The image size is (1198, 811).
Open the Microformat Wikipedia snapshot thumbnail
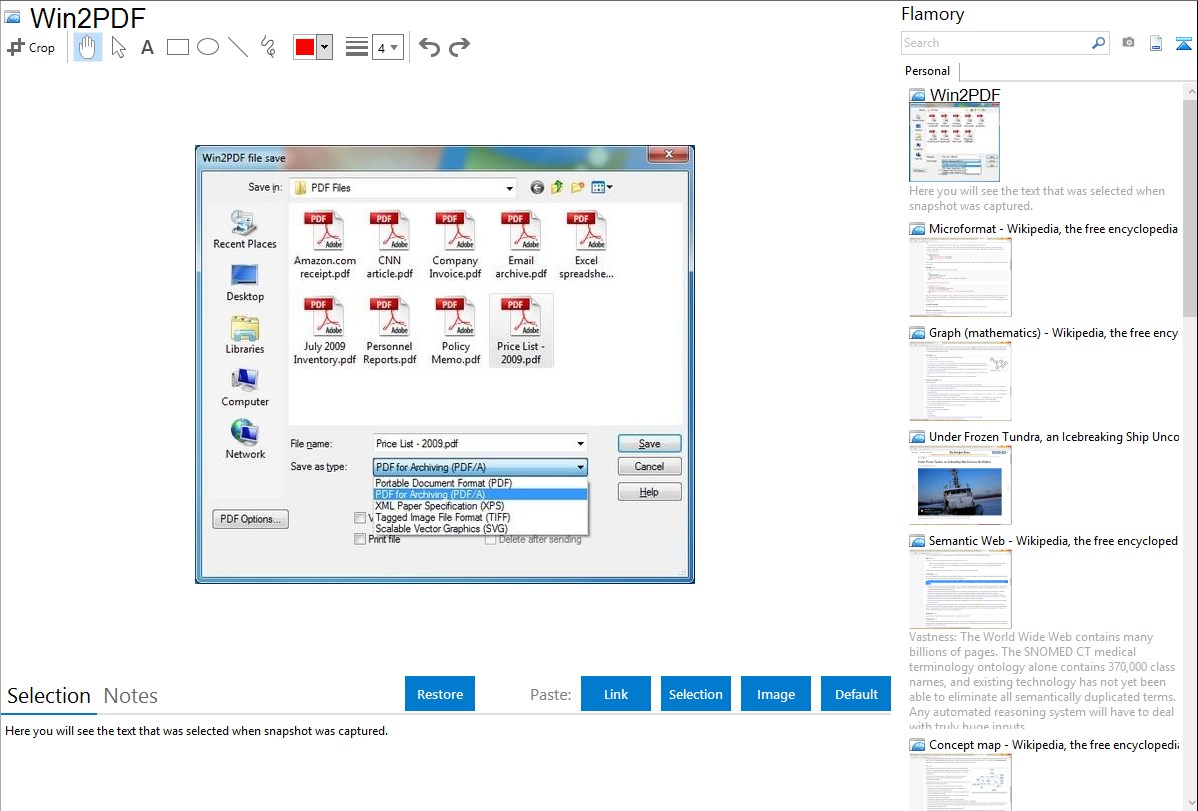(x=960, y=277)
